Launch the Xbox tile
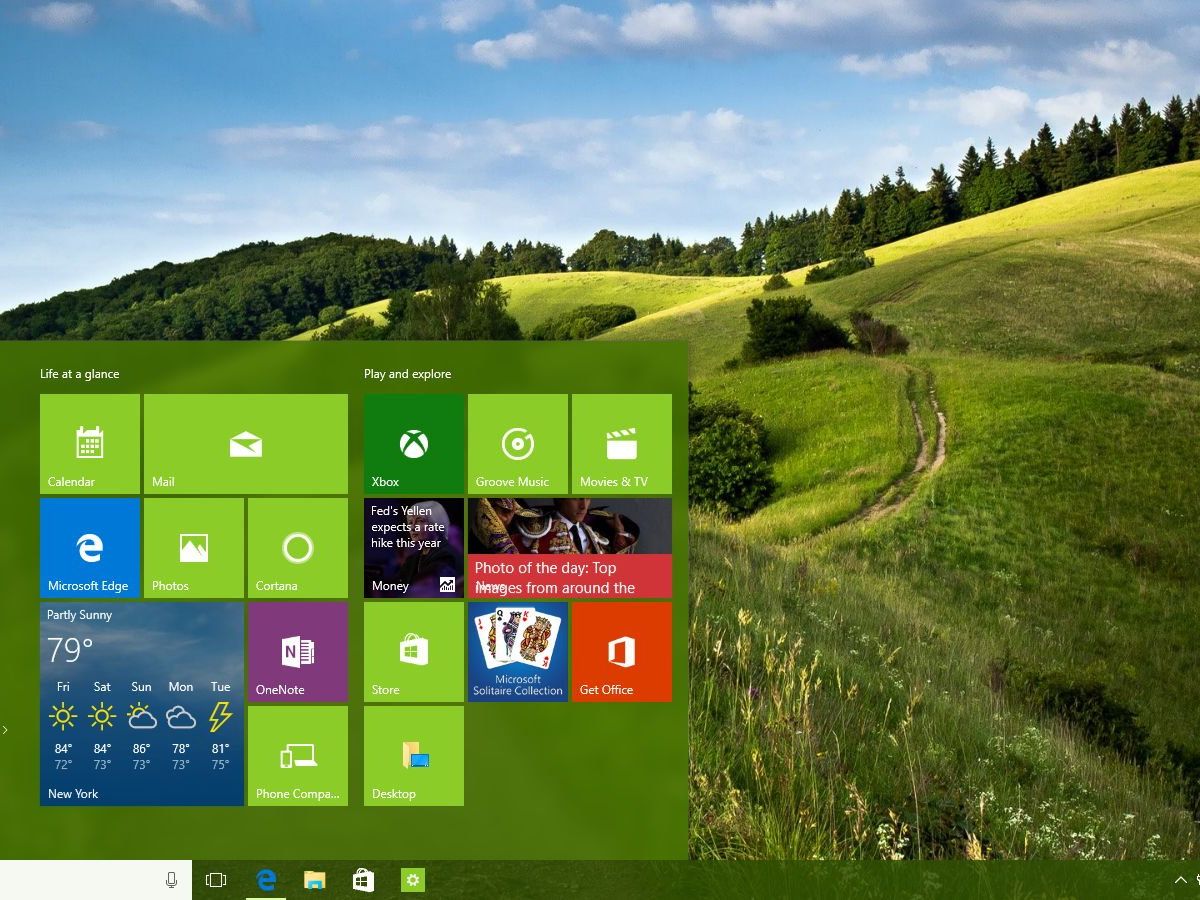Viewport: 1200px width, 900px height. pos(414,444)
